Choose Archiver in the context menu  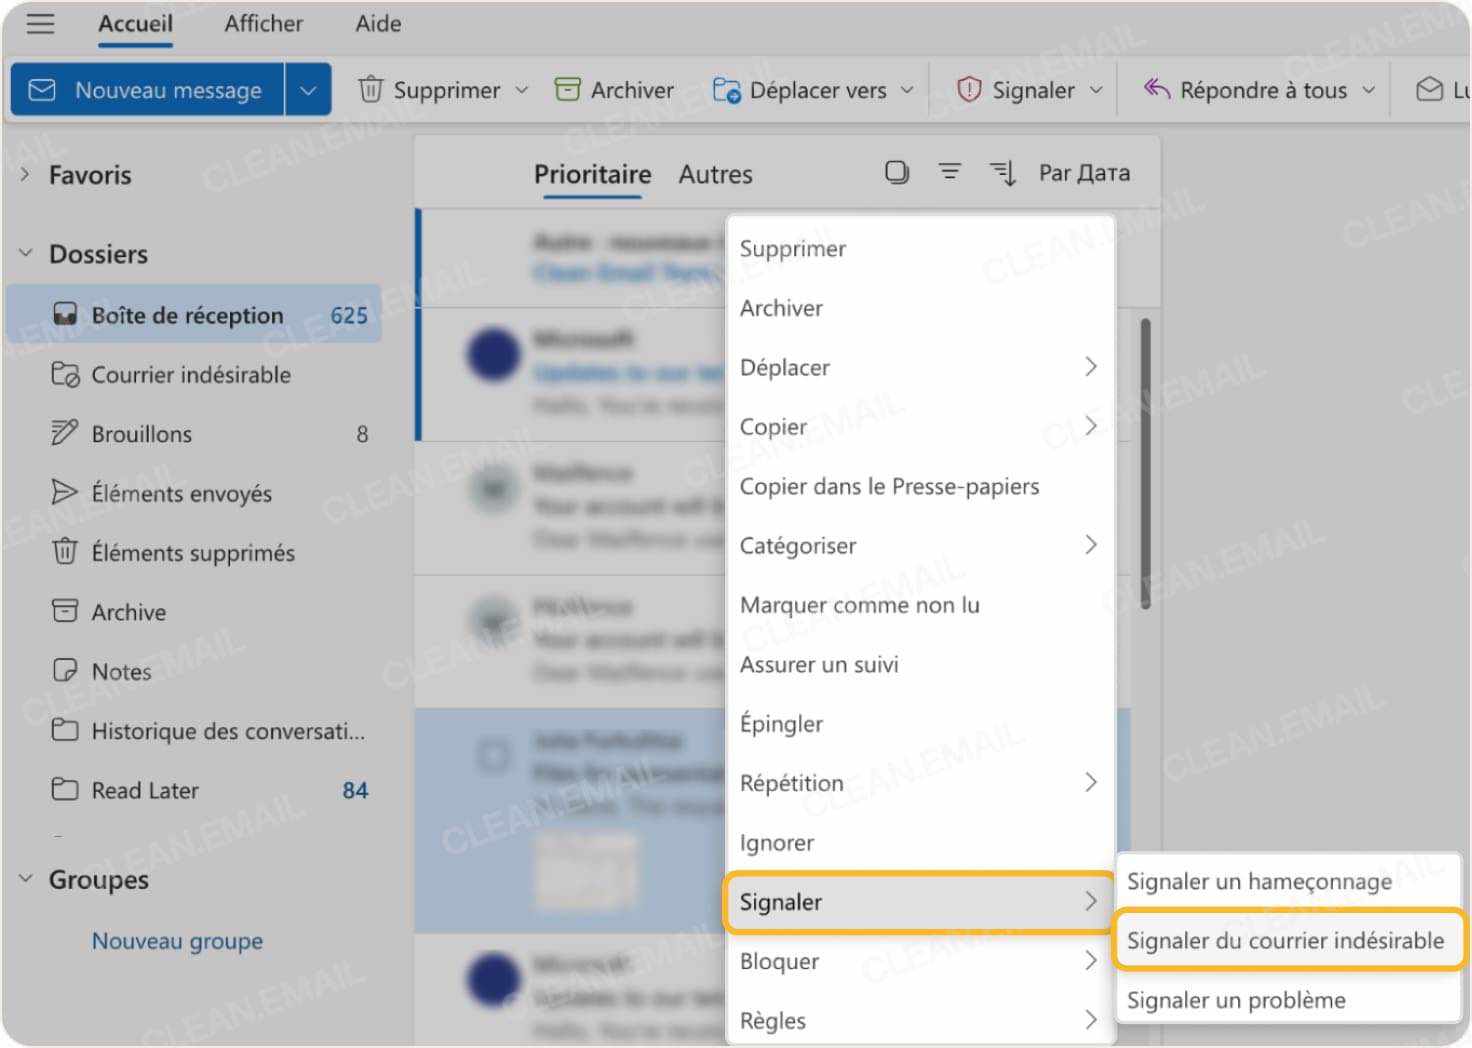(x=920, y=308)
